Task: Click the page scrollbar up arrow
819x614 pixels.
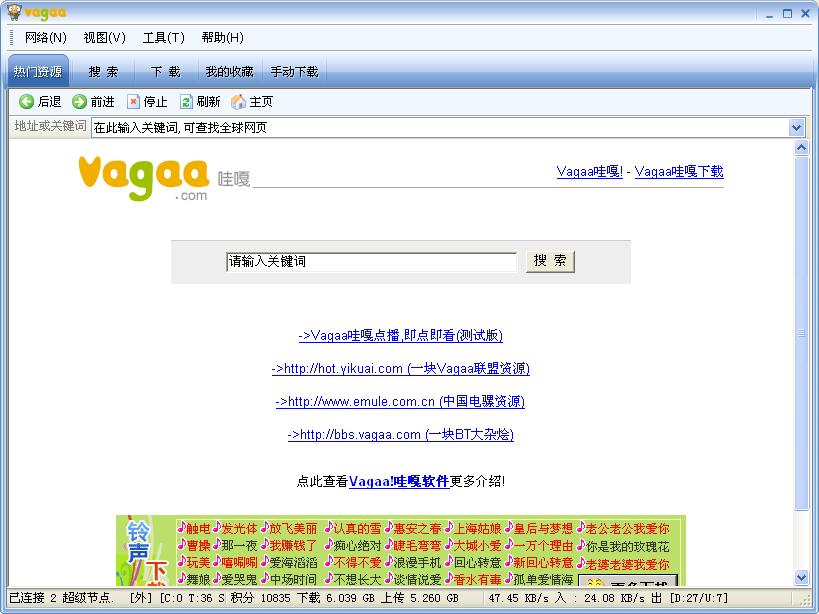Action: [801, 148]
